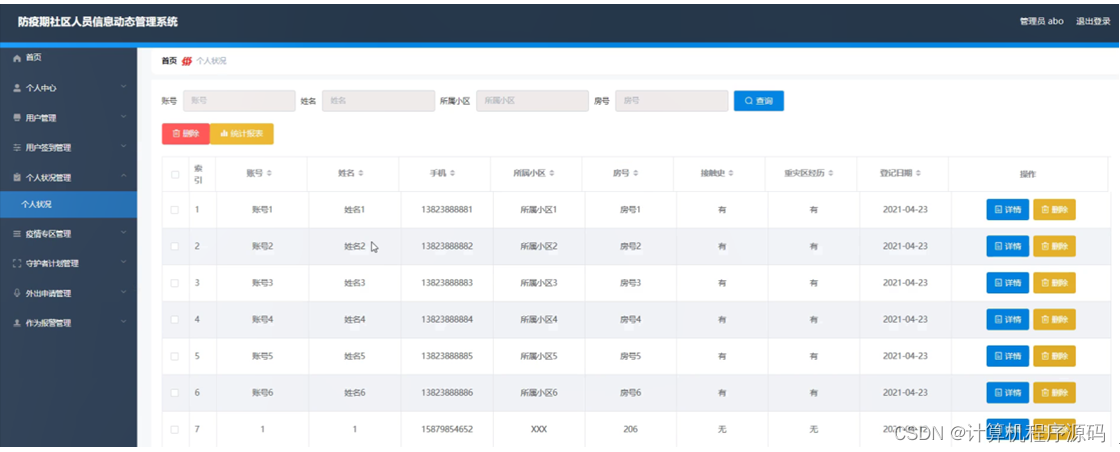Click the magnifier icon in 查询 button
Screen dimensions: 1120x452
point(749,101)
